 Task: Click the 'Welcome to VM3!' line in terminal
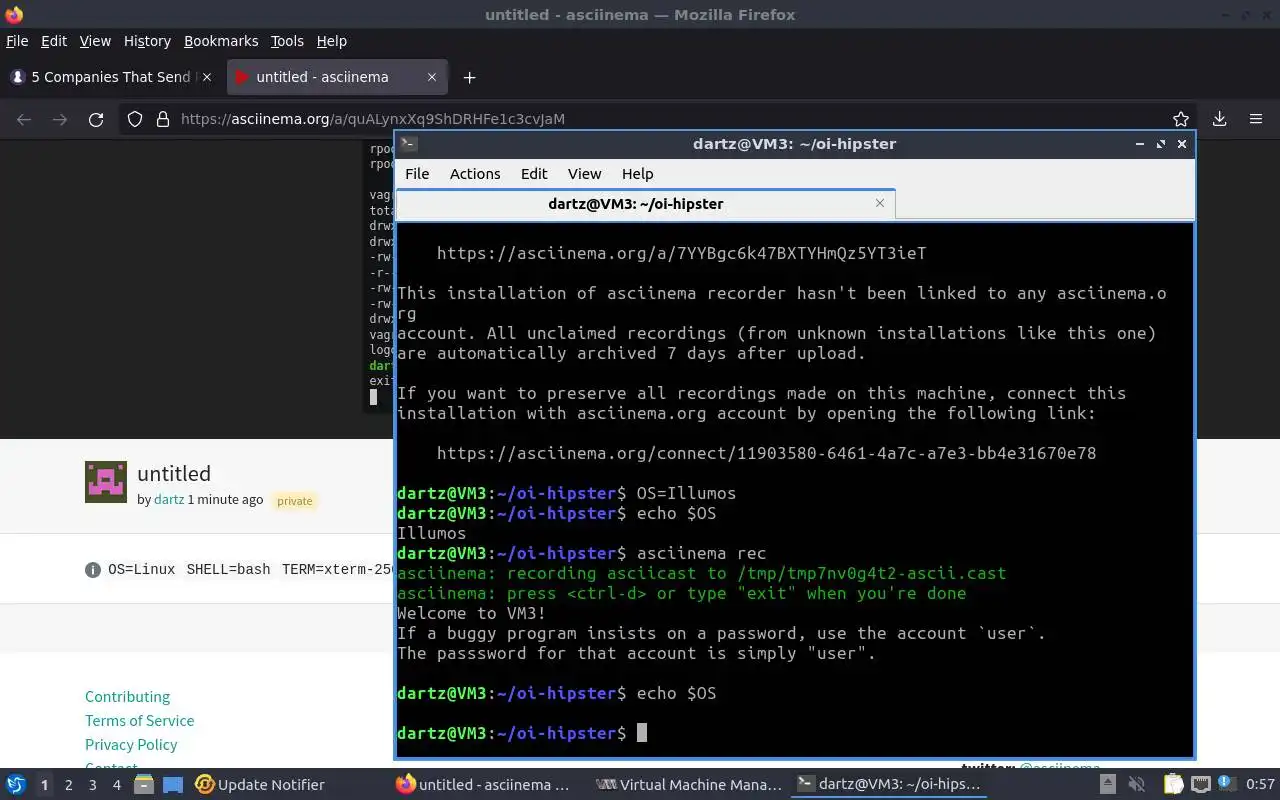click(x=471, y=613)
